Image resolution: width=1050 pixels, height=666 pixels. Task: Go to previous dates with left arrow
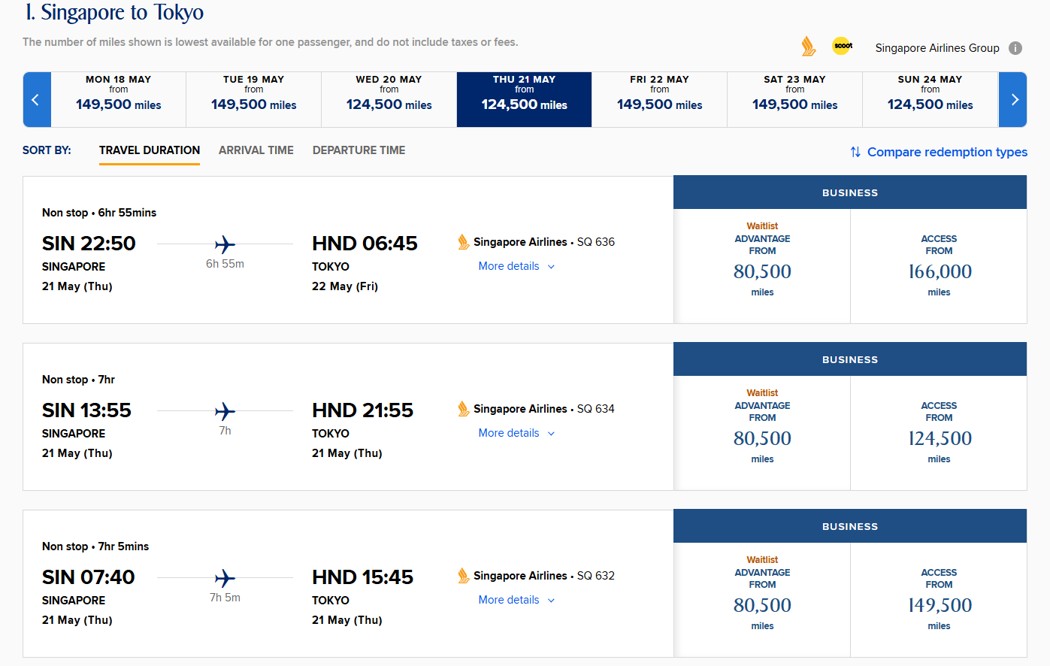36,100
